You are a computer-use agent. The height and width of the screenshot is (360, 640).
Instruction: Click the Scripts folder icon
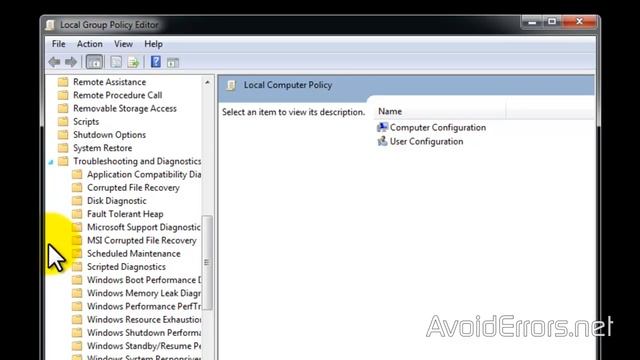(63, 122)
